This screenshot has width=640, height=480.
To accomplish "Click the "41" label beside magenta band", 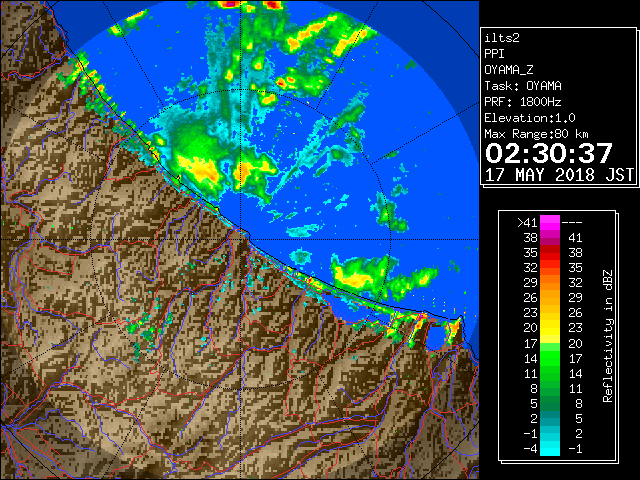I will click(x=576, y=238).
